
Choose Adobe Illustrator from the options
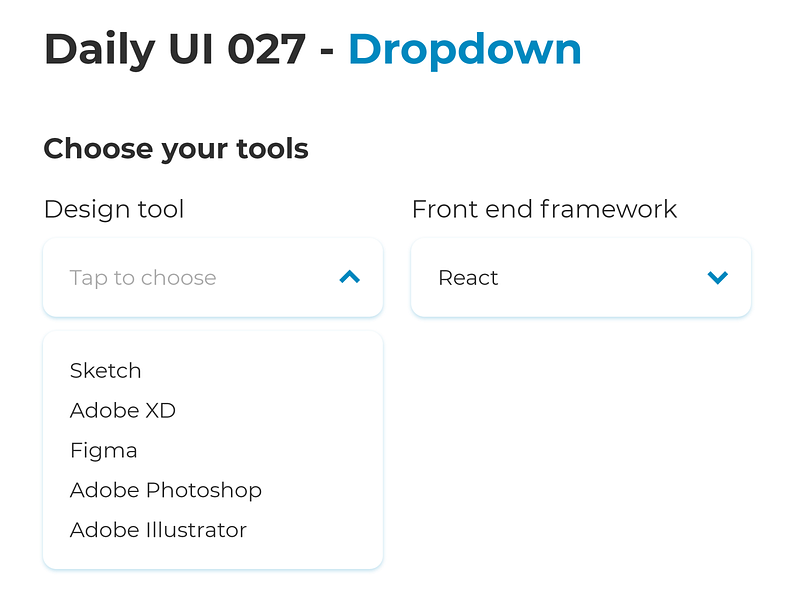coord(158,530)
